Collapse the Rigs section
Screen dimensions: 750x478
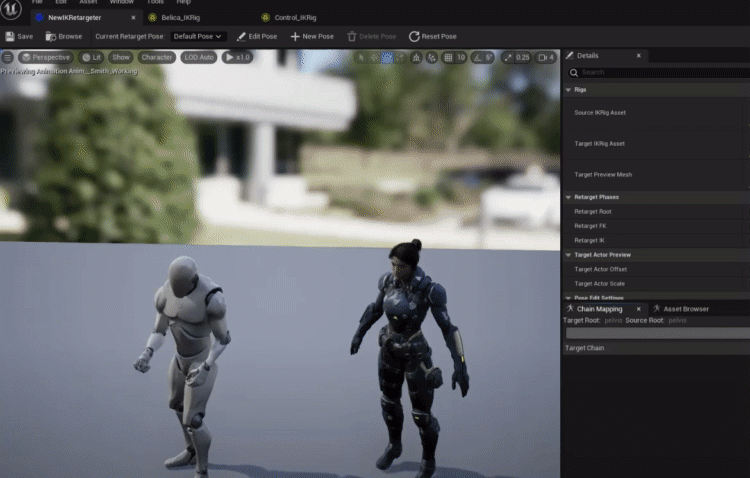(568, 89)
